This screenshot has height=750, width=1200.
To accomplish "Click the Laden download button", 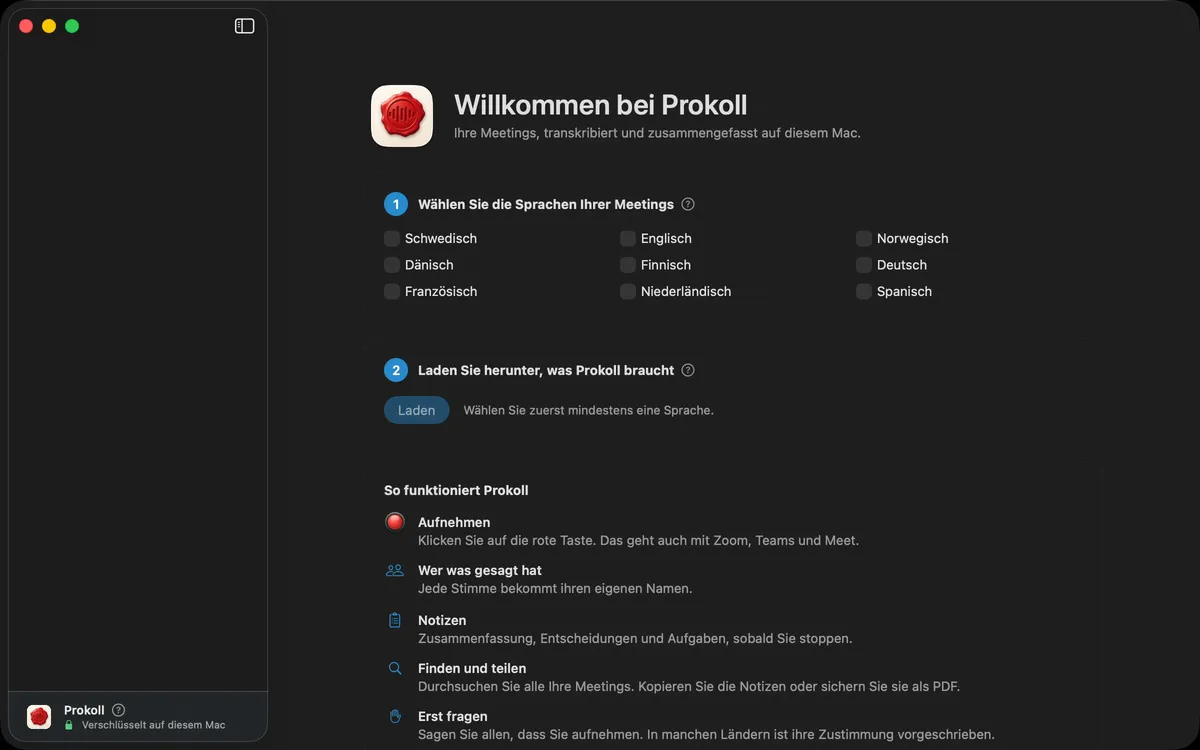I will coord(417,410).
